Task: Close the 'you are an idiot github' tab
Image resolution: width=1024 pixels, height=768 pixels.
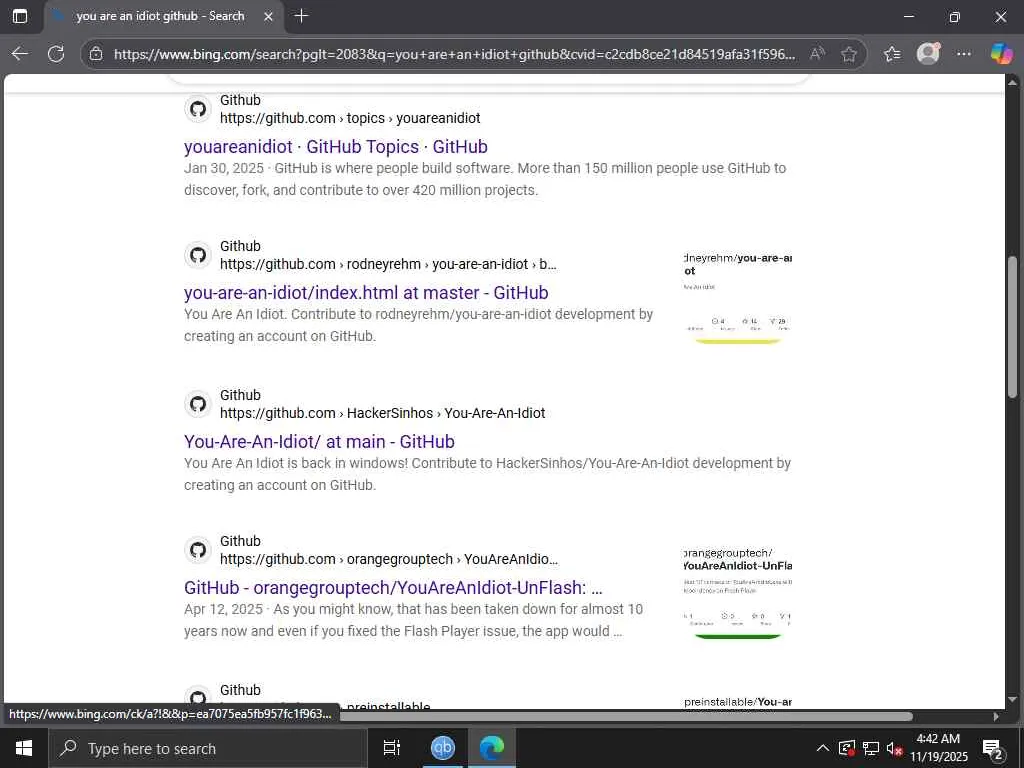Action: click(268, 17)
